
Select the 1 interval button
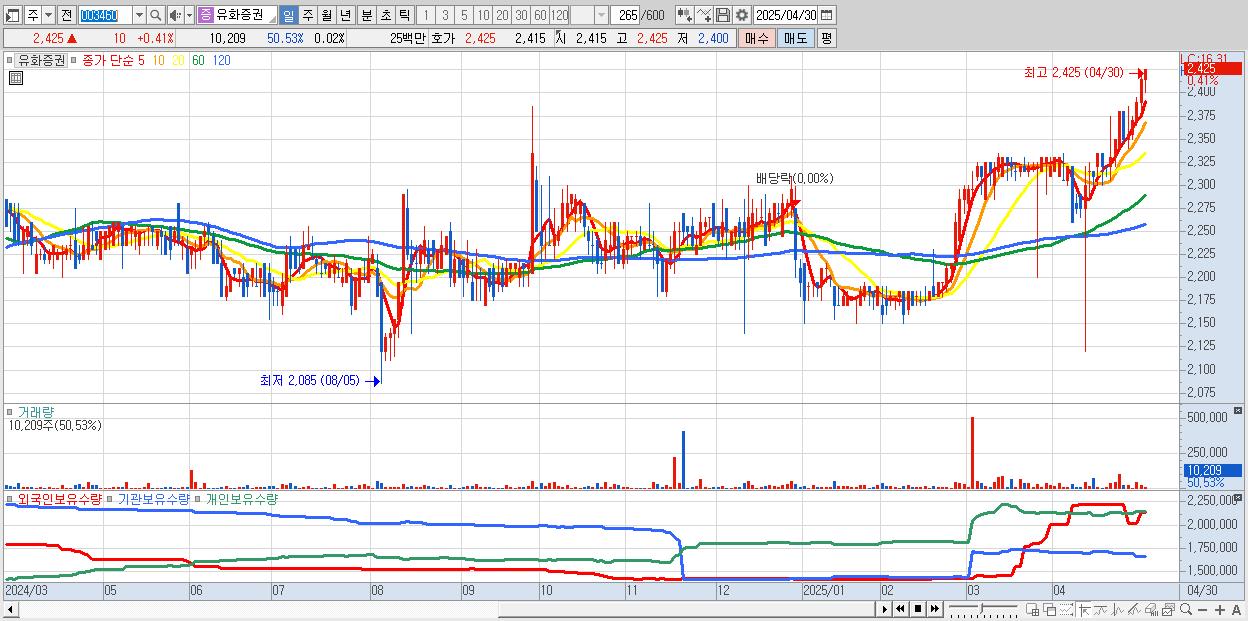pos(426,15)
